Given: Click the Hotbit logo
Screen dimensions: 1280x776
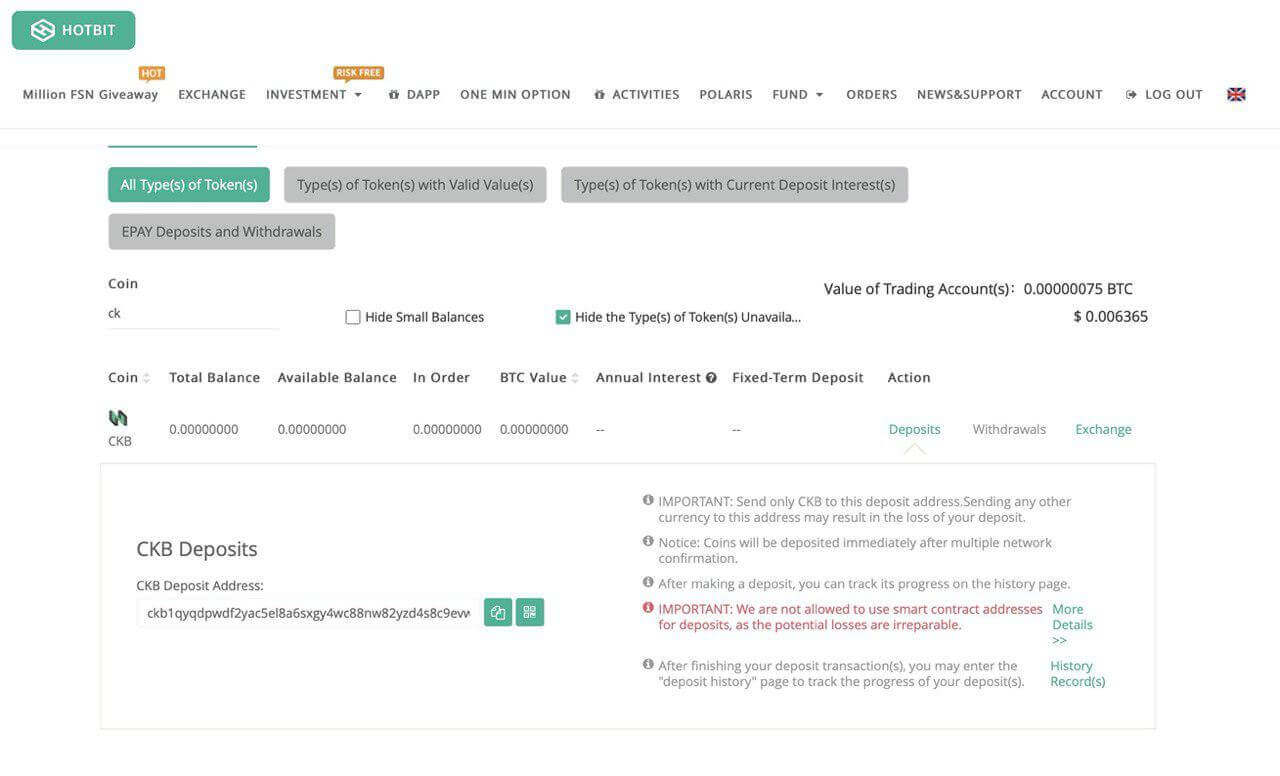Looking at the screenshot, I should [x=73, y=30].
